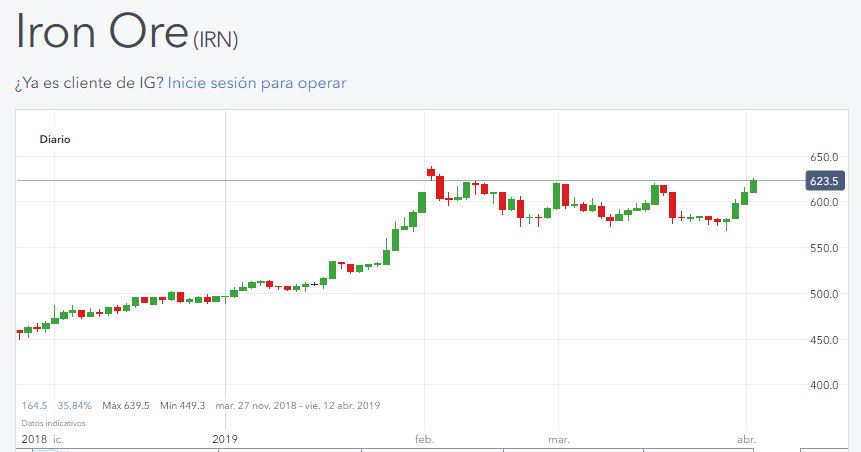861x452 pixels.
Task: Click the 'Iron Ore' heading
Action: (103, 31)
